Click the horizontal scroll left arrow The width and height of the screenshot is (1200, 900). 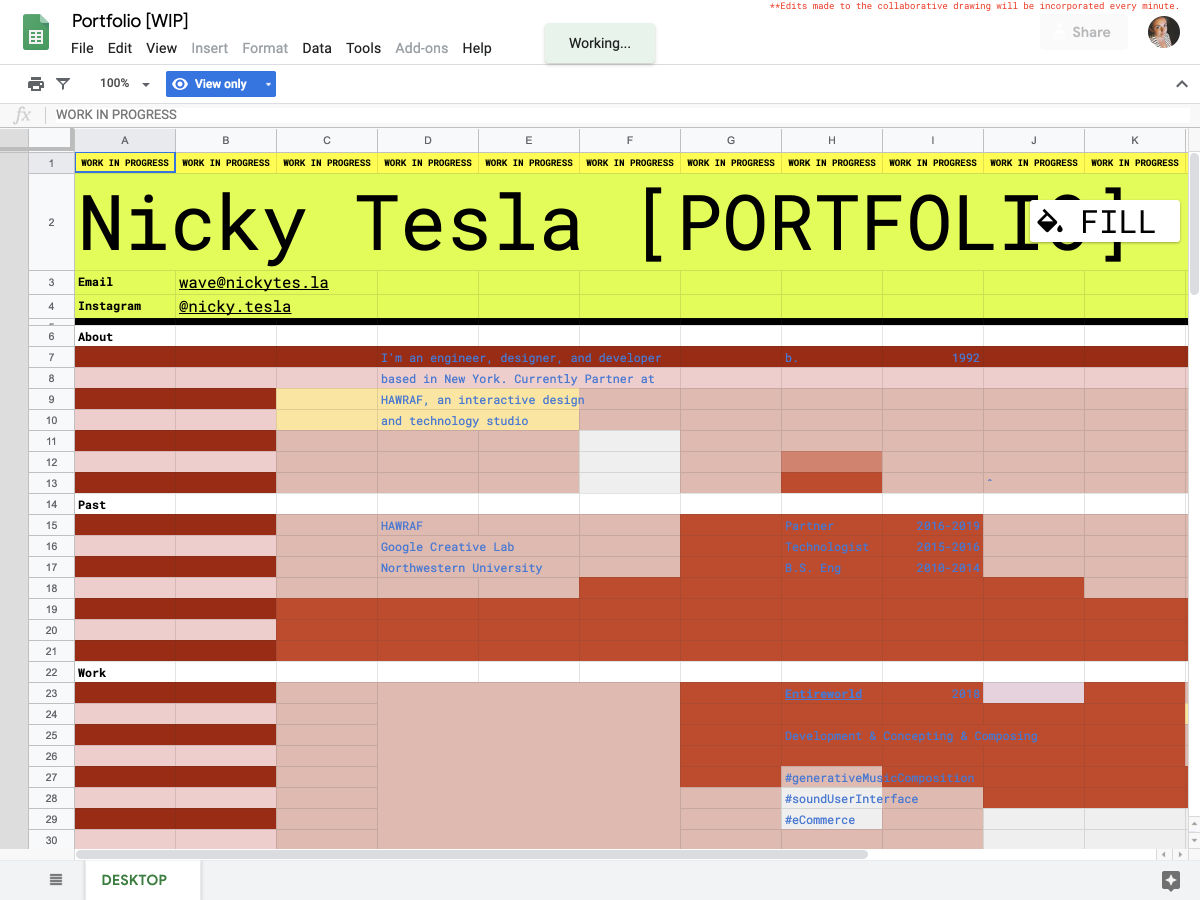click(x=1165, y=855)
